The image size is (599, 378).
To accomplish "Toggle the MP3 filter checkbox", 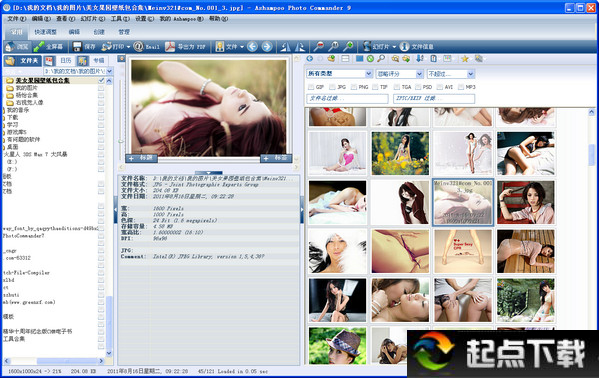I will pos(461,87).
